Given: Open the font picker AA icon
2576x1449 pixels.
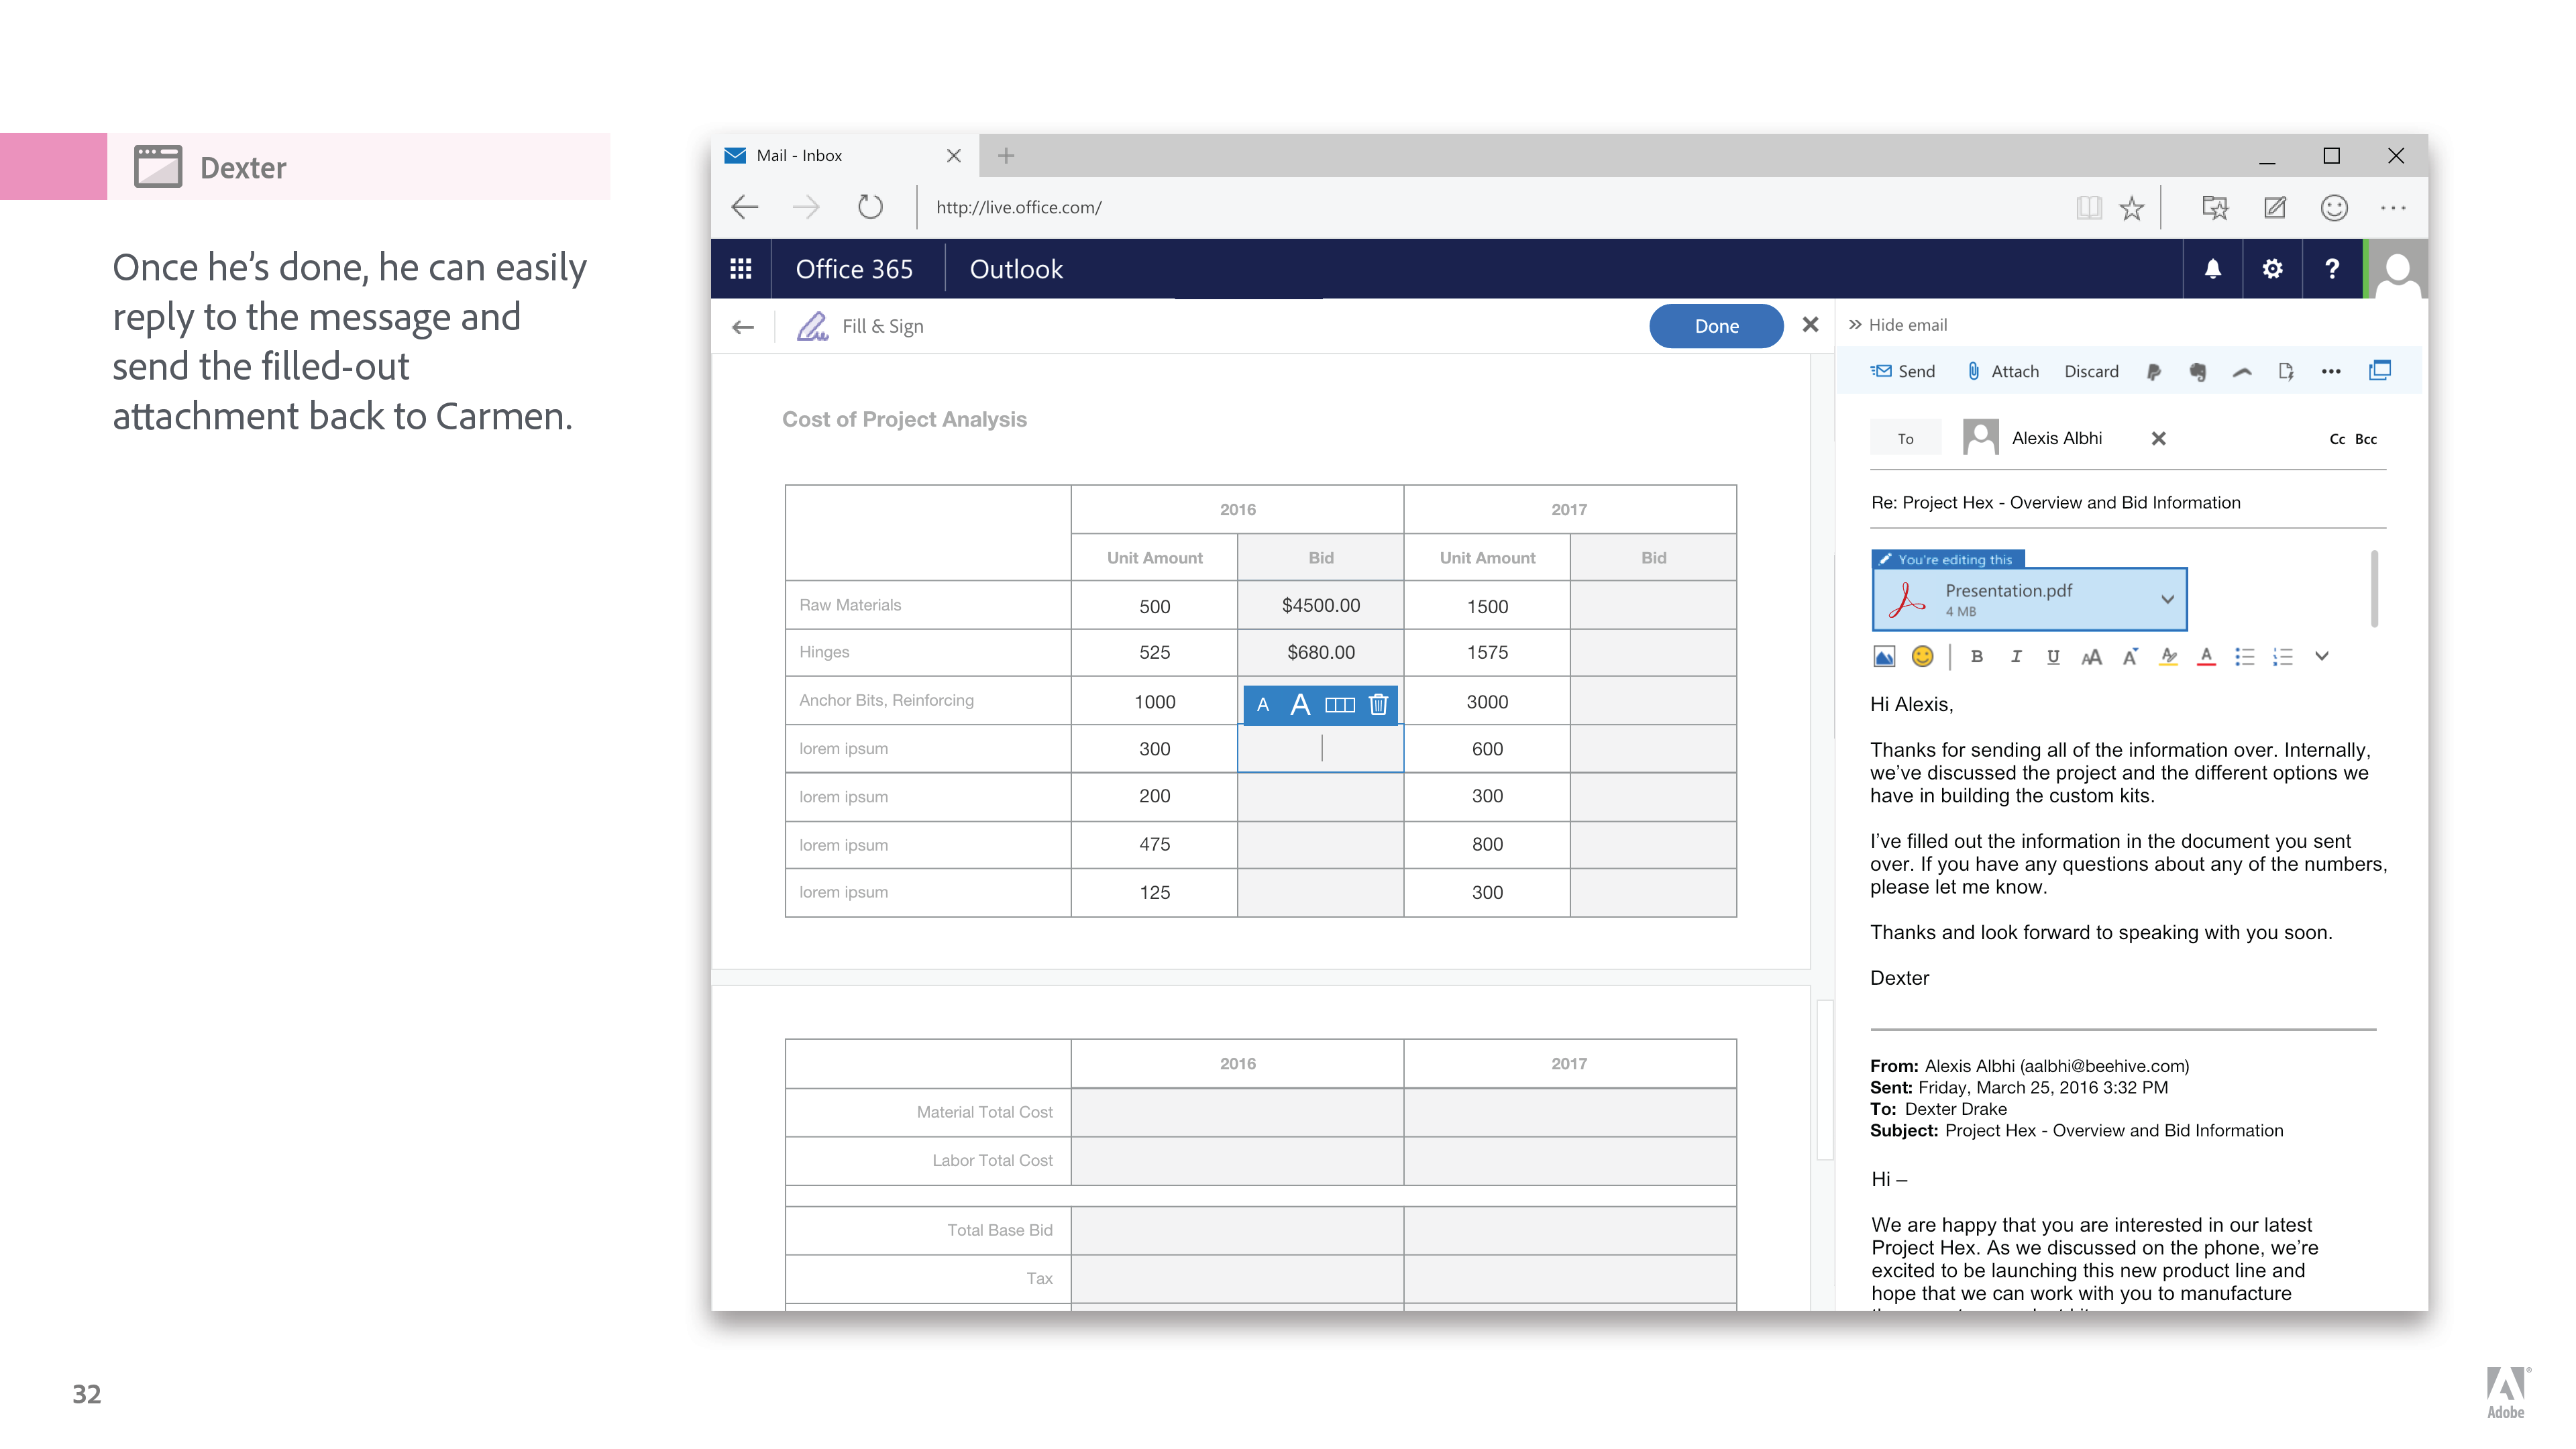Looking at the screenshot, I should 2091,657.
